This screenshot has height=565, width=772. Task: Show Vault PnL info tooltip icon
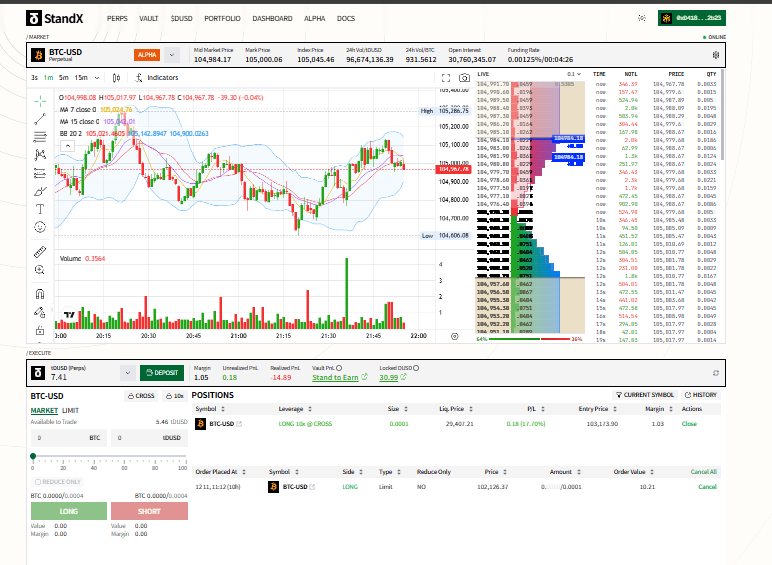(x=339, y=368)
